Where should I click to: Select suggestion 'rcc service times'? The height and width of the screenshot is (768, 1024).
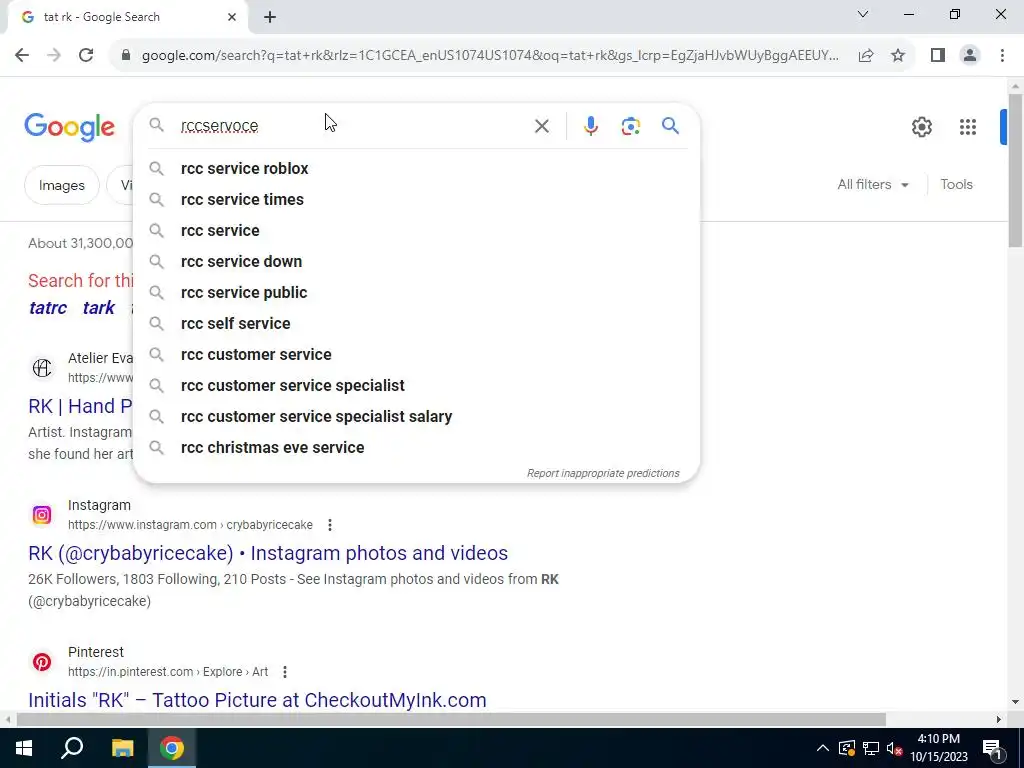point(416,199)
